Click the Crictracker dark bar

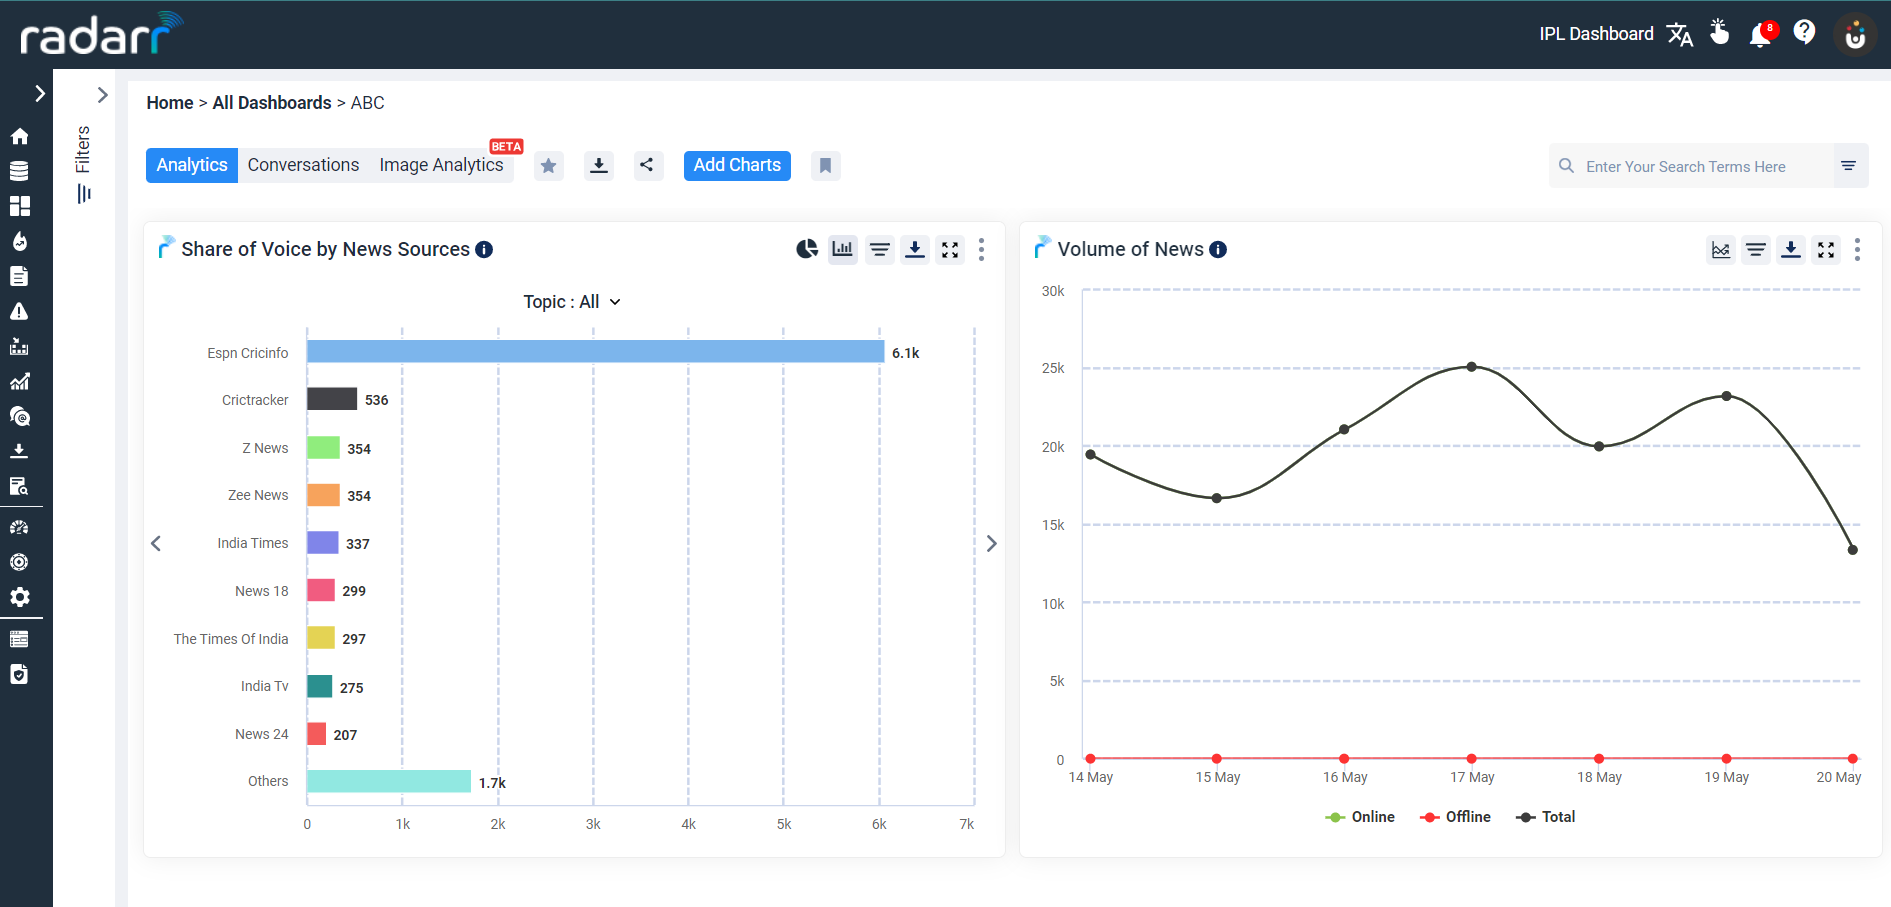click(x=332, y=399)
